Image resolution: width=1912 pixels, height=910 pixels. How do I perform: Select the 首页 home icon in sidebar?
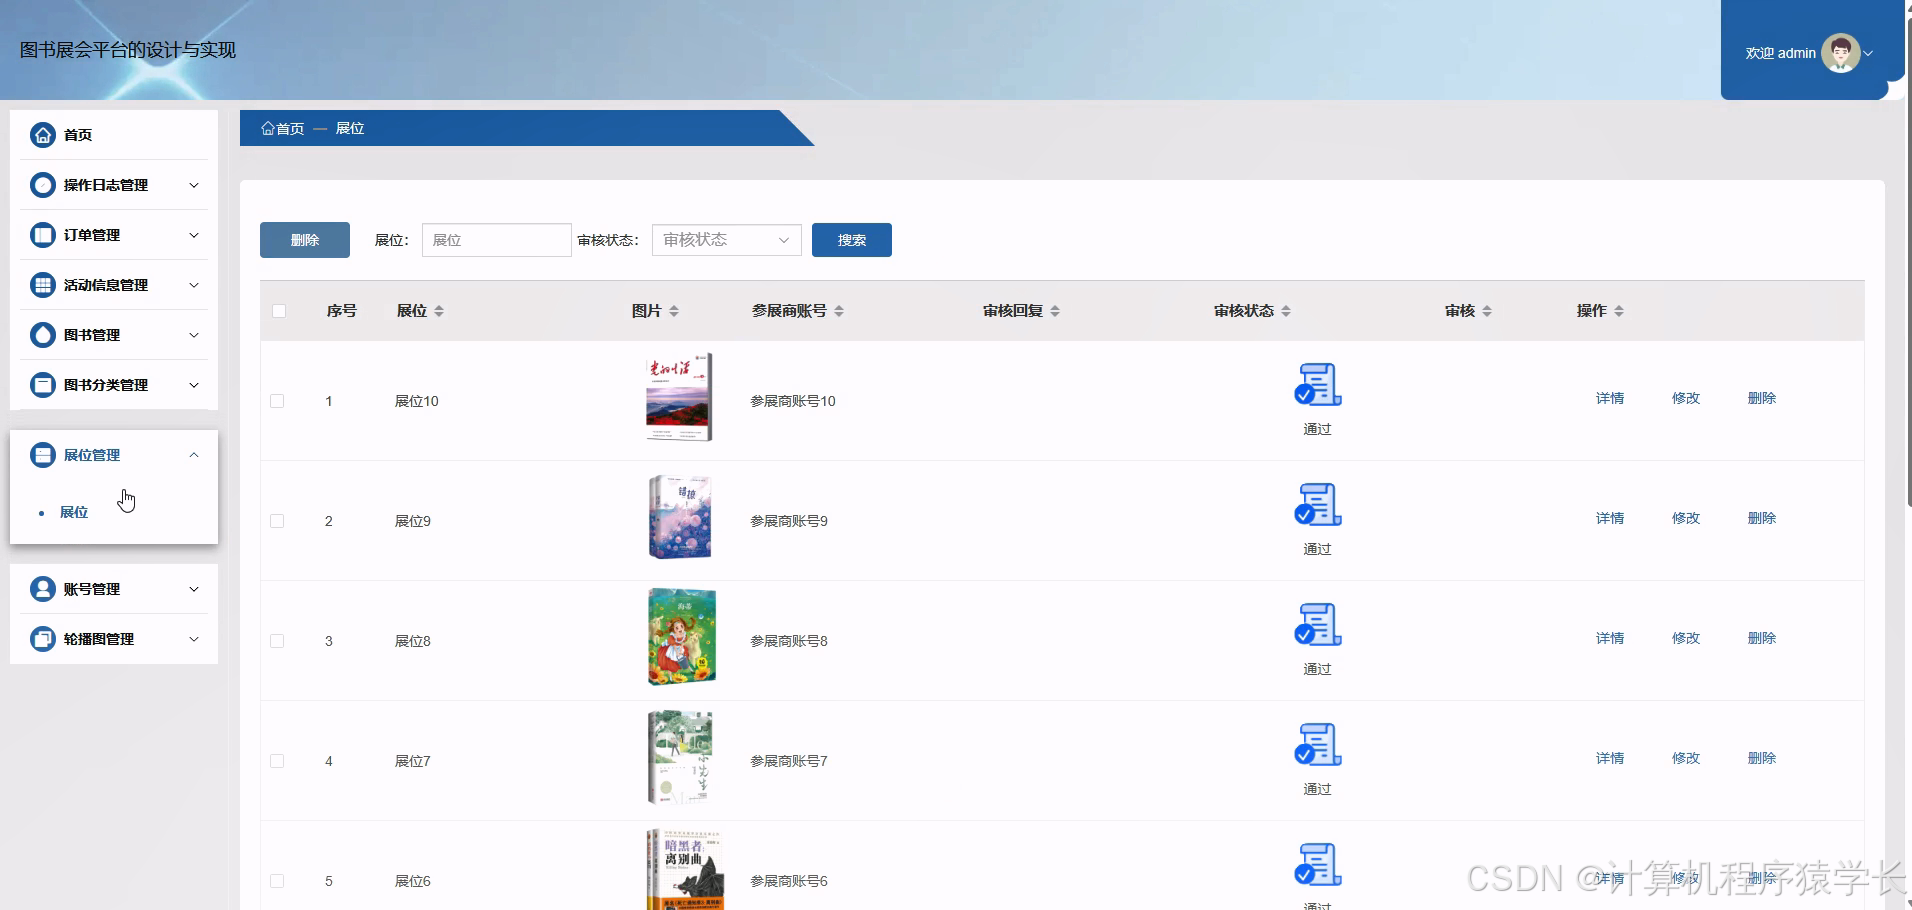tap(42, 134)
